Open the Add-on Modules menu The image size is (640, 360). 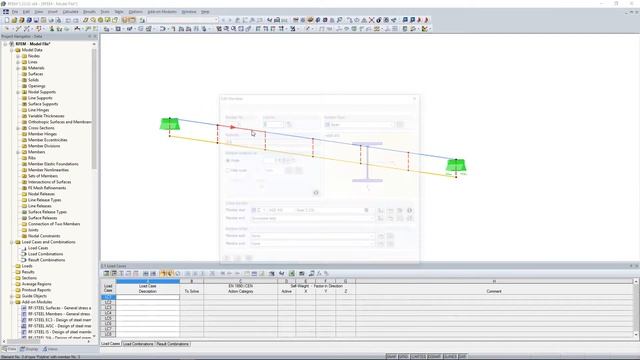tap(162, 12)
